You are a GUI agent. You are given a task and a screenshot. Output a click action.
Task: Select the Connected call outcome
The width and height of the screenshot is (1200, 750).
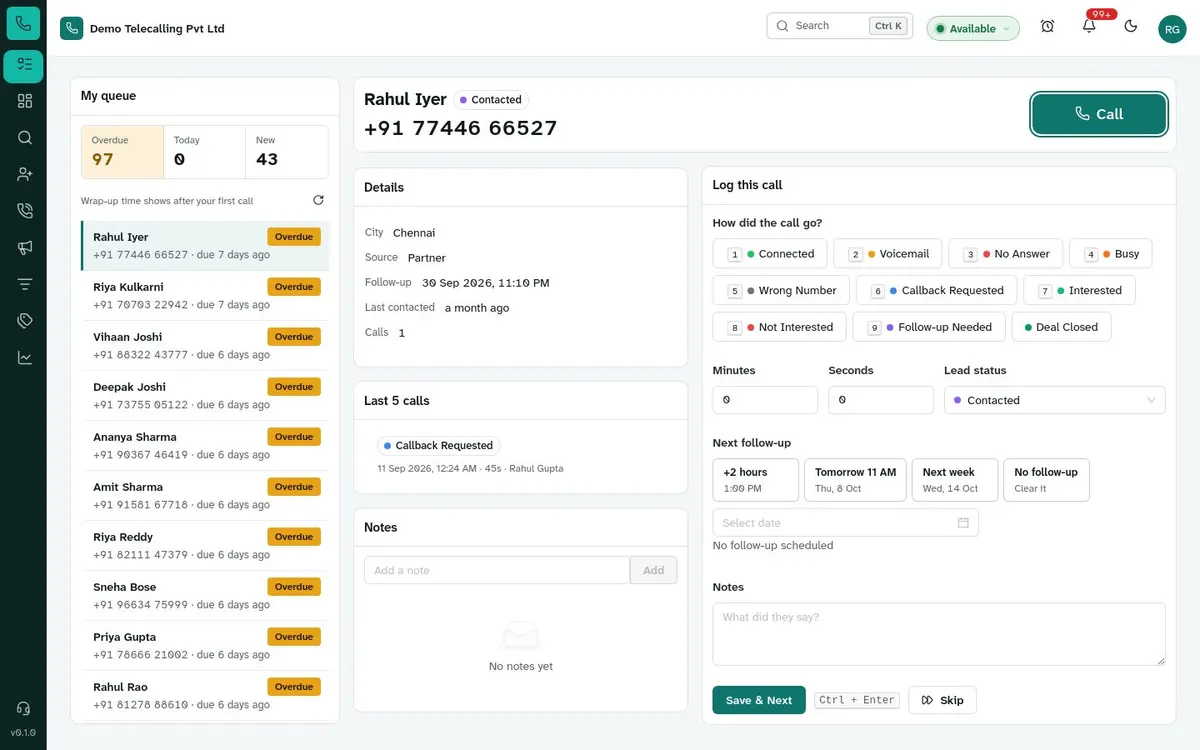coord(771,254)
